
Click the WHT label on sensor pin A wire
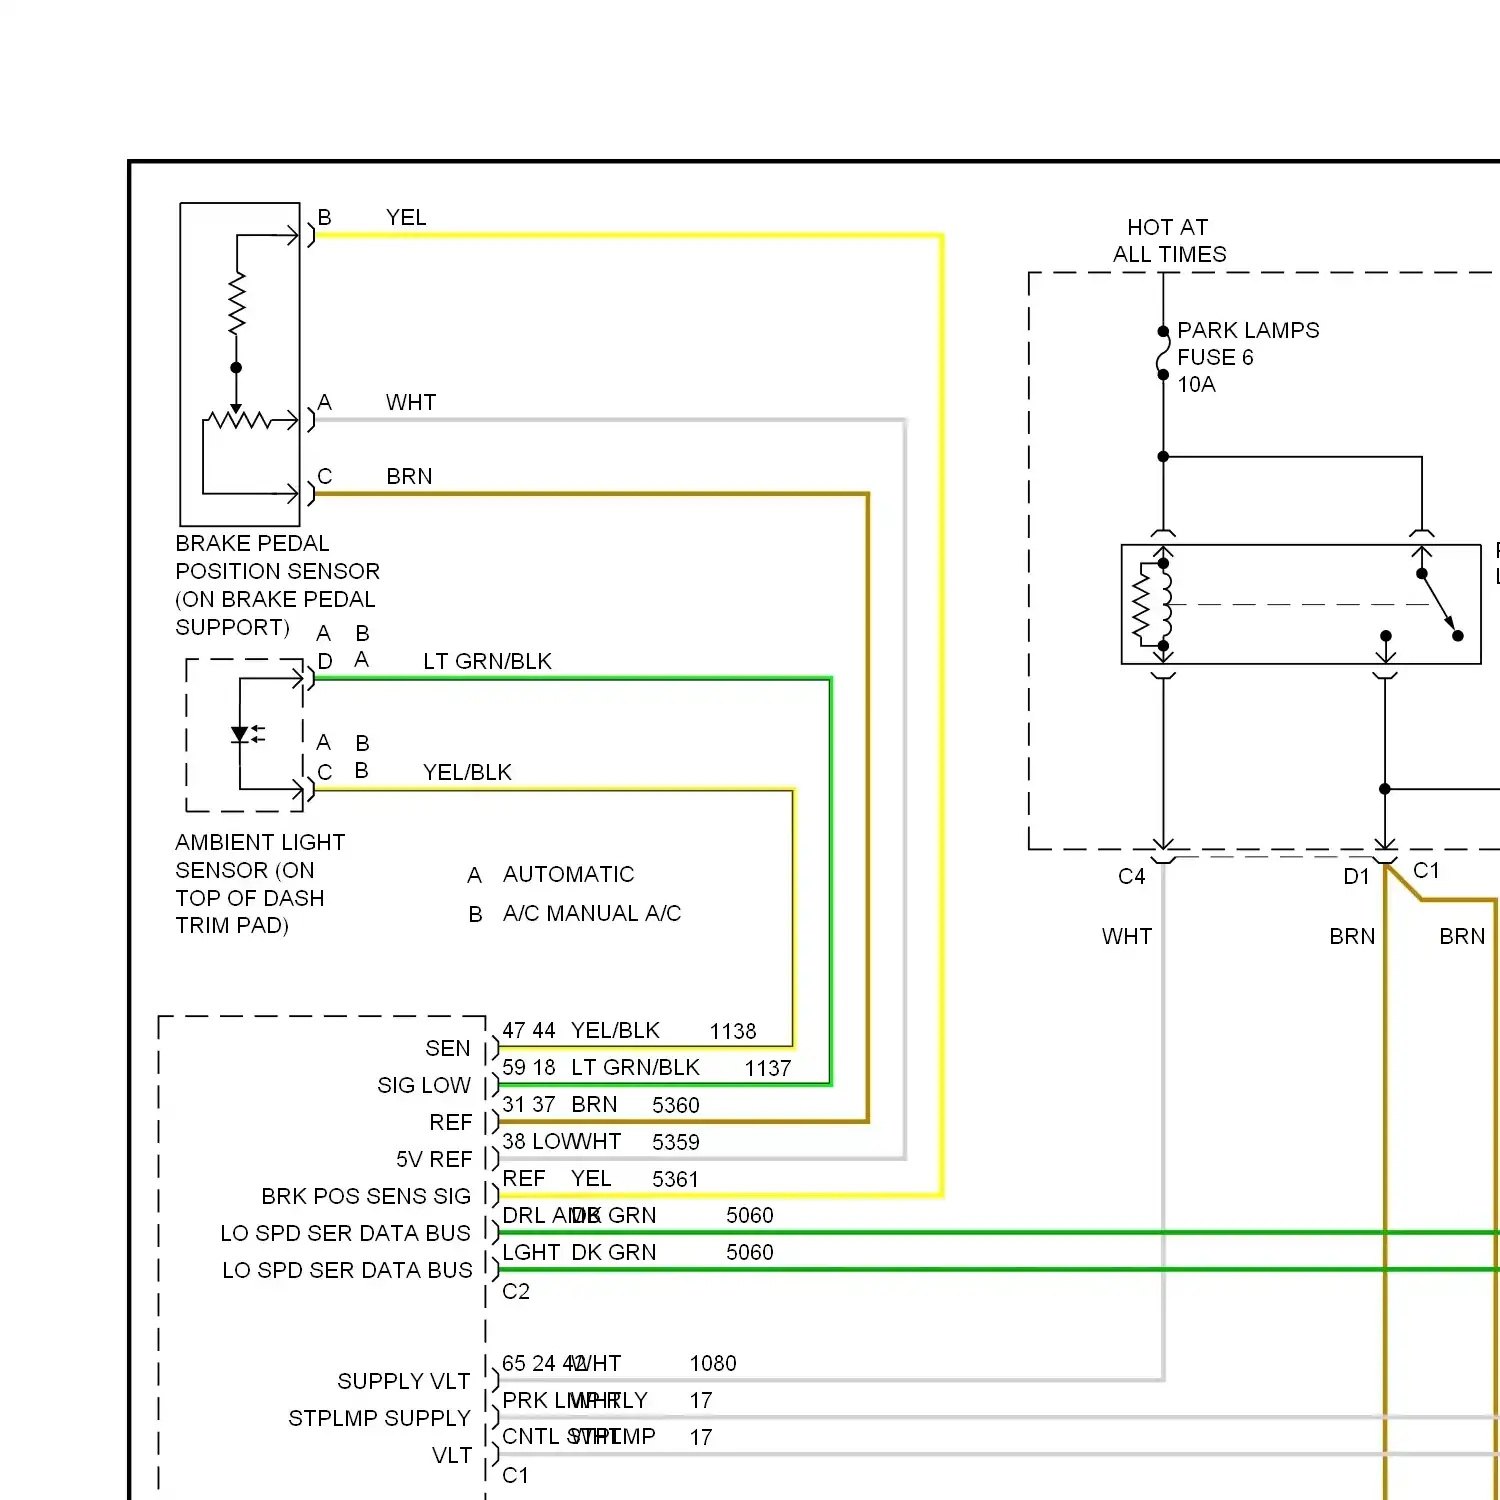[411, 402]
